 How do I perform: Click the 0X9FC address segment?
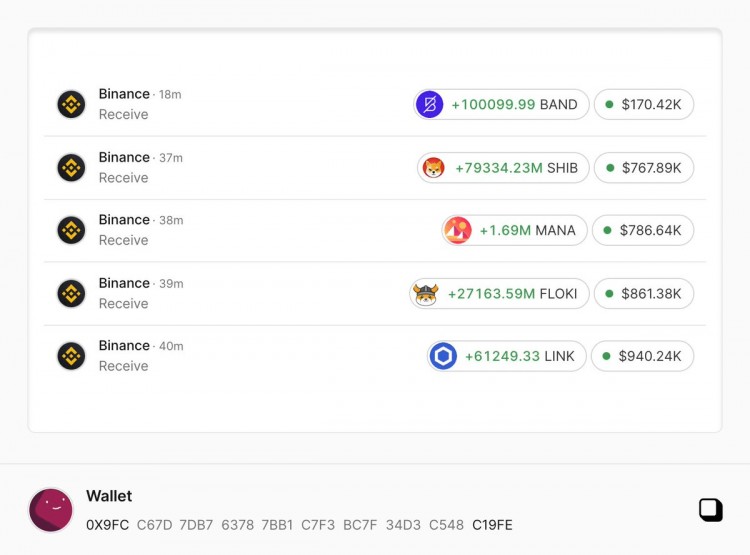click(x=108, y=525)
